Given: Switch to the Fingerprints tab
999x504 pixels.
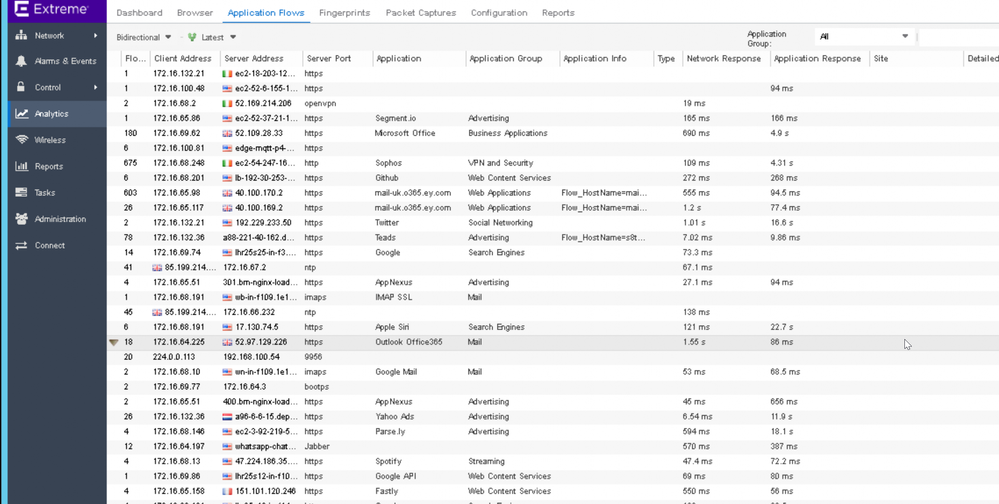Looking at the screenshot, I should tap(344, 13).
